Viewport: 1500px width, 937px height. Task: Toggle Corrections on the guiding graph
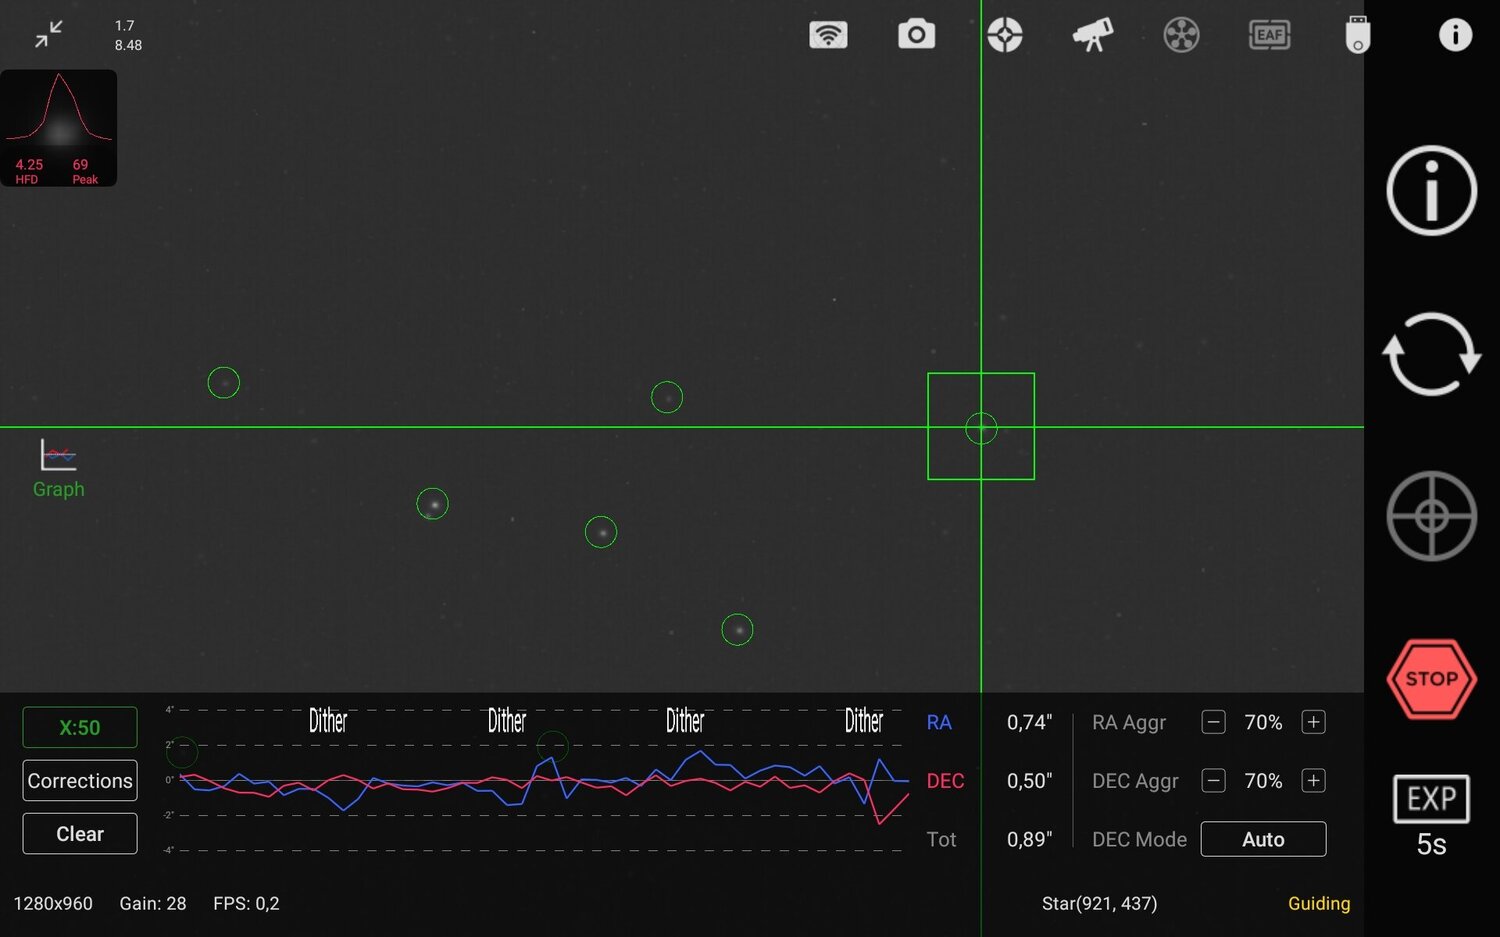pos(79,780)
